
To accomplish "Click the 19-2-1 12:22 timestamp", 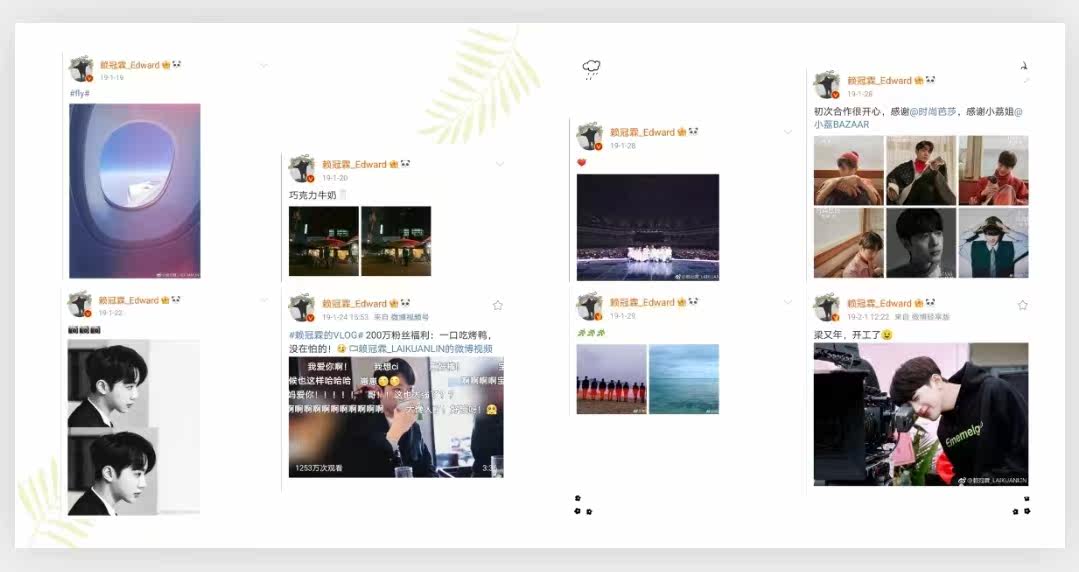I will [x=868, y=317].
